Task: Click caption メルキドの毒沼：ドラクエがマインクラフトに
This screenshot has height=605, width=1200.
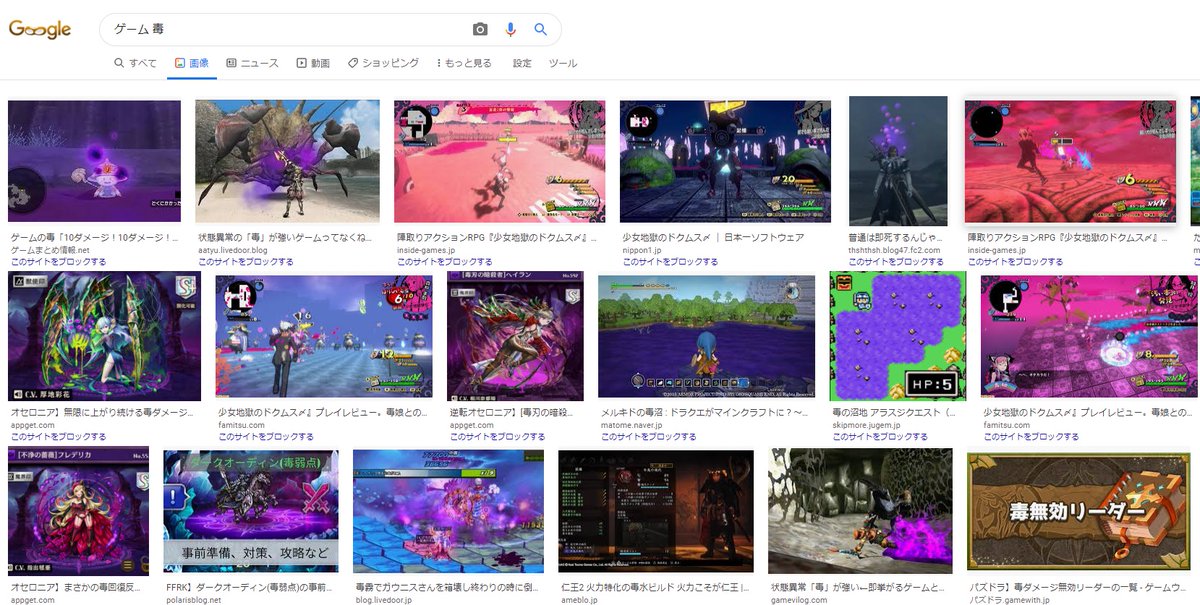Action: pyautogui.click(x=706, y=413)
